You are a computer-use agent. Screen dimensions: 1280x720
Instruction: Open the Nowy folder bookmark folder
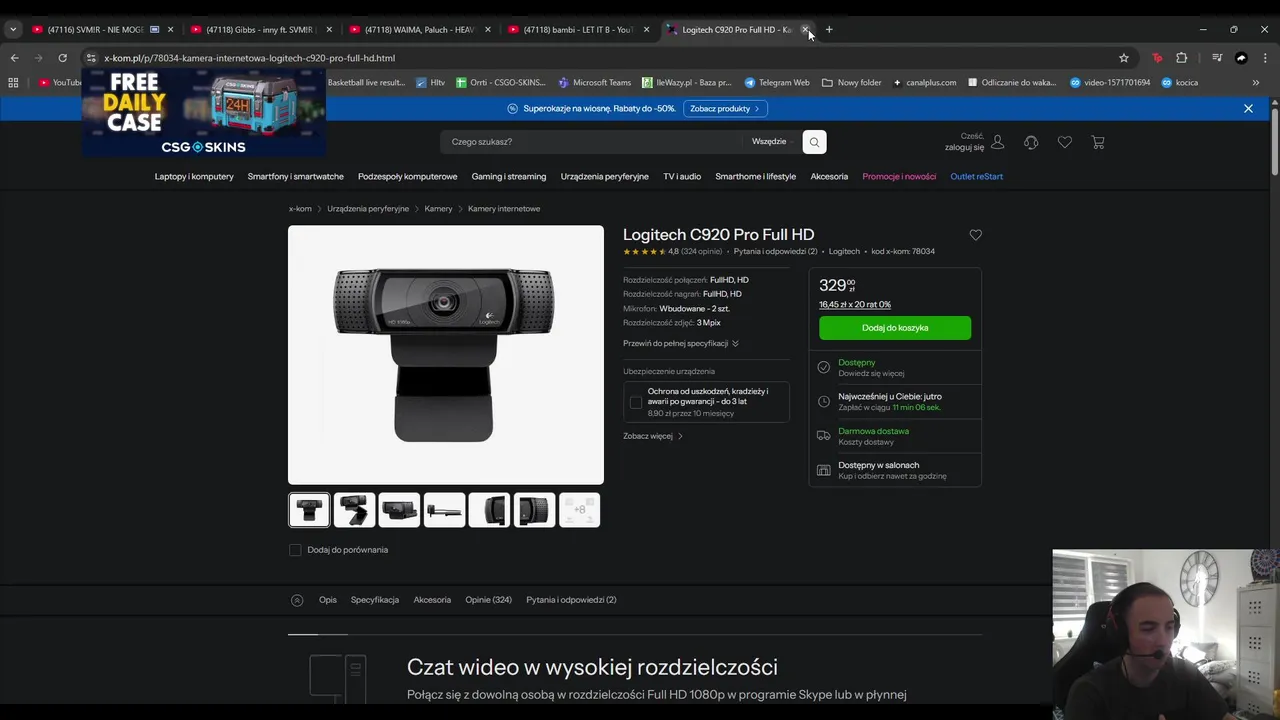click(852, 83)
